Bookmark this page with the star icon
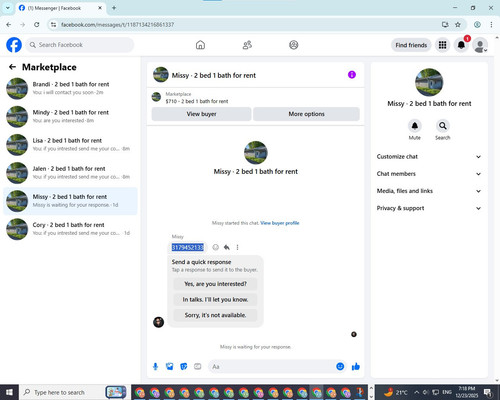The height and width of the screenshot is (400, 500). 458,25
